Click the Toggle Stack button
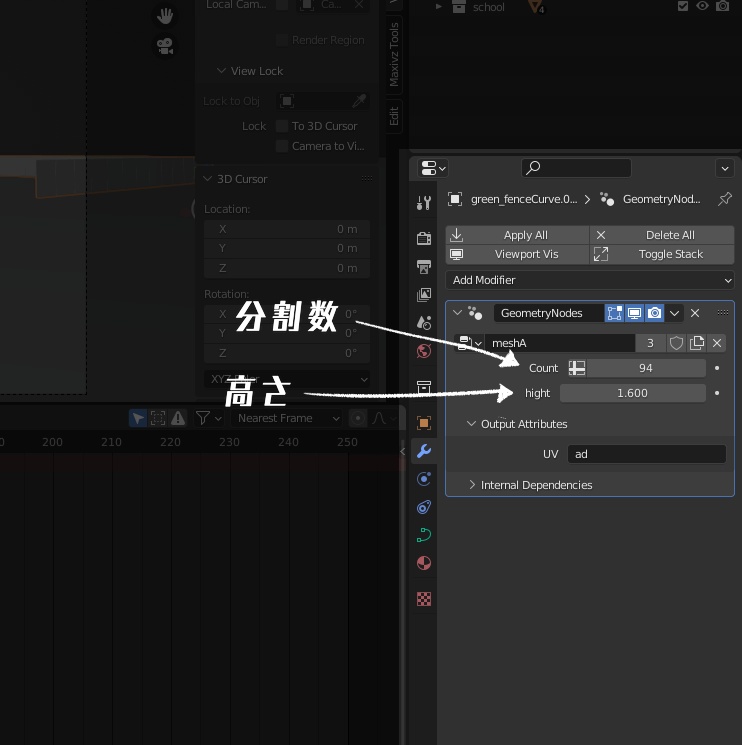The height and width of the screenshot is (745, 742). click(x=662, y=254)
